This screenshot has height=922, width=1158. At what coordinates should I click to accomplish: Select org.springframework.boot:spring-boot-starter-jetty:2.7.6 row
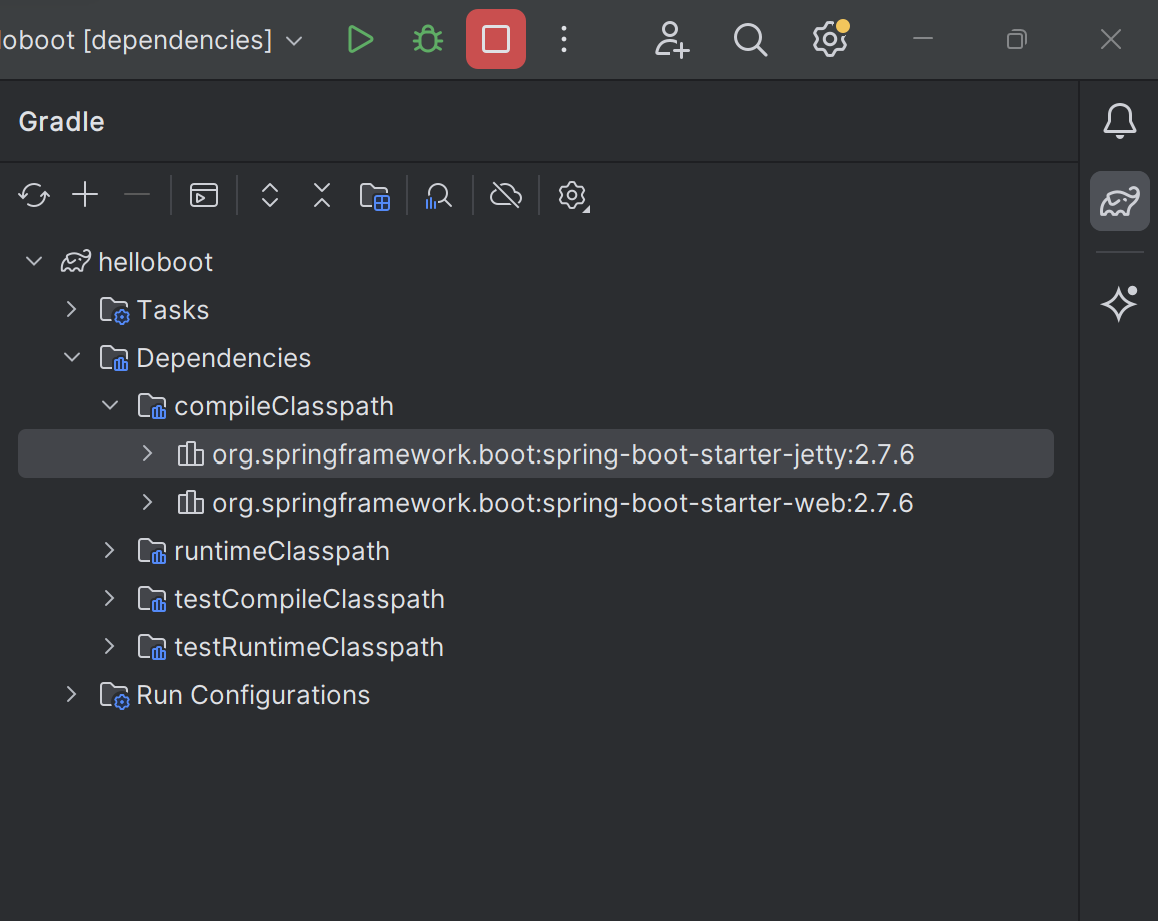coord(535,454)
